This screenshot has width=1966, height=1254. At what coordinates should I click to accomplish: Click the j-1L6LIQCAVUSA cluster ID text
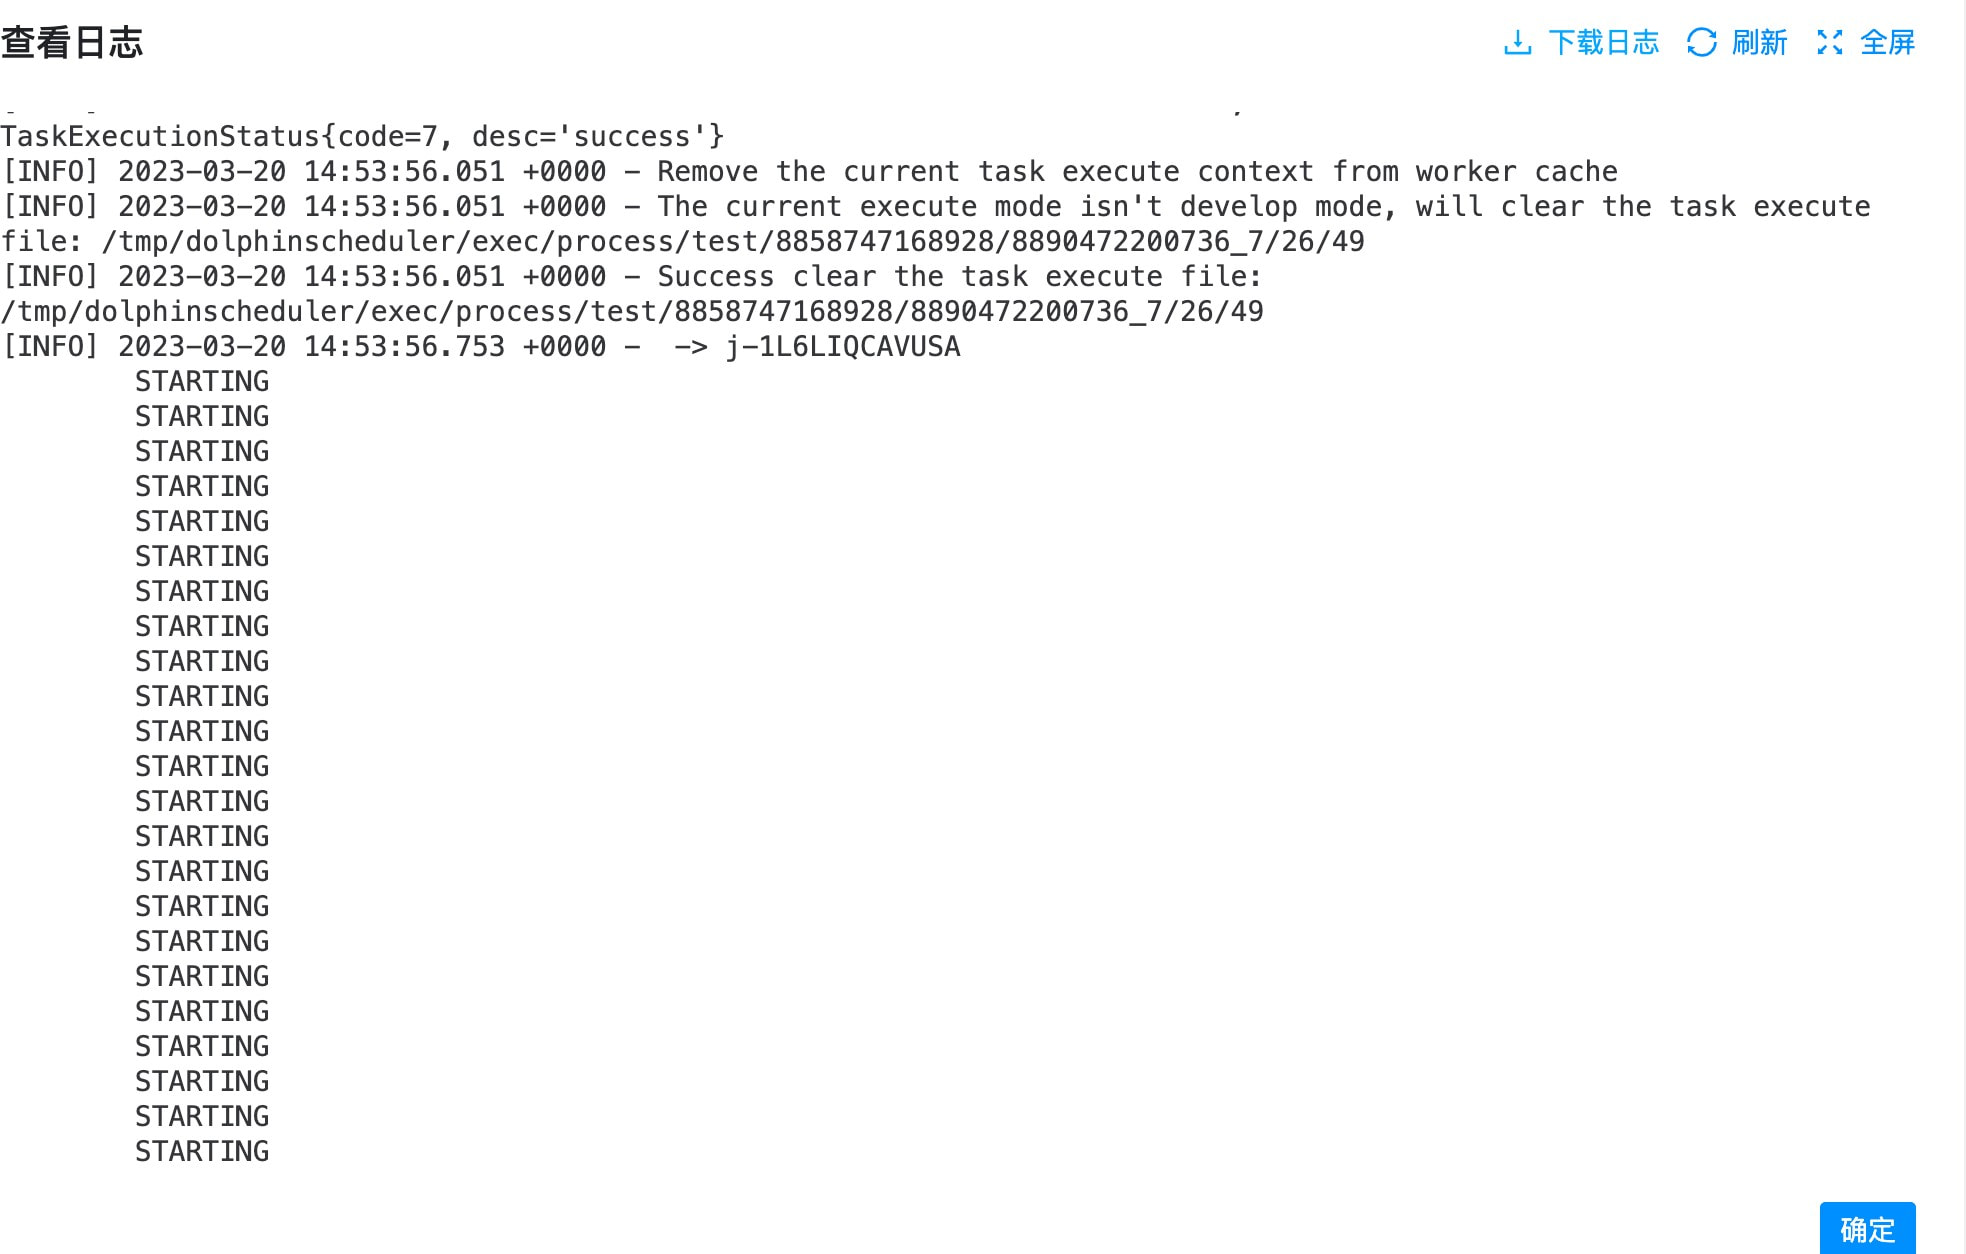843,346
